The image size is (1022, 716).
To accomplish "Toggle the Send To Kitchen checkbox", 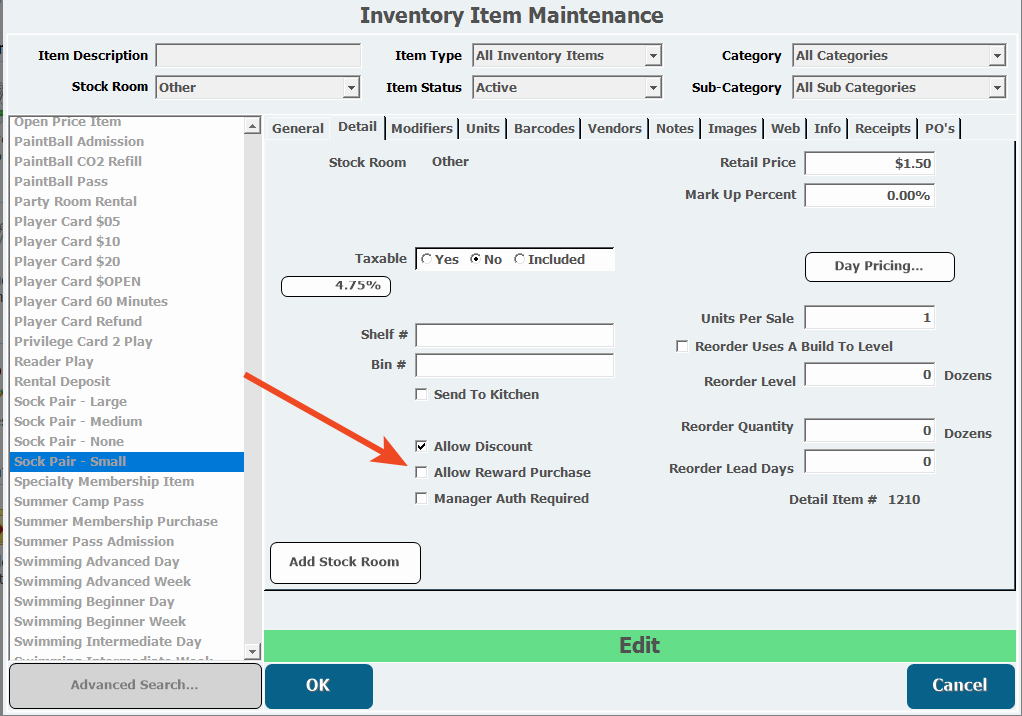I will [x=422, y=395].
